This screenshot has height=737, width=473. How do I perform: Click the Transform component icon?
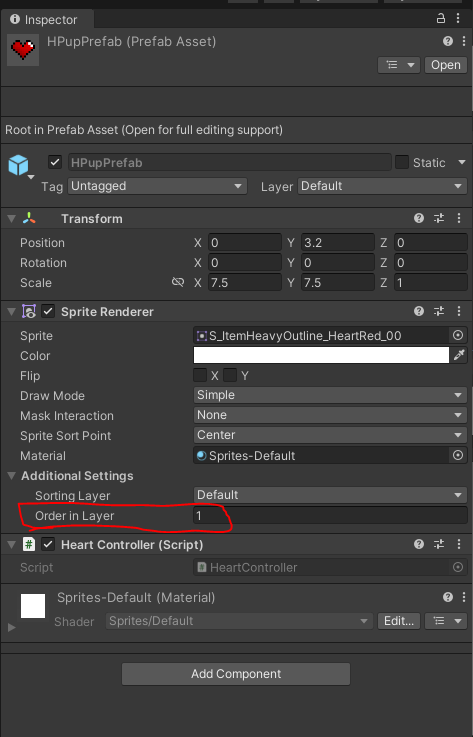[x=29, y=218]
